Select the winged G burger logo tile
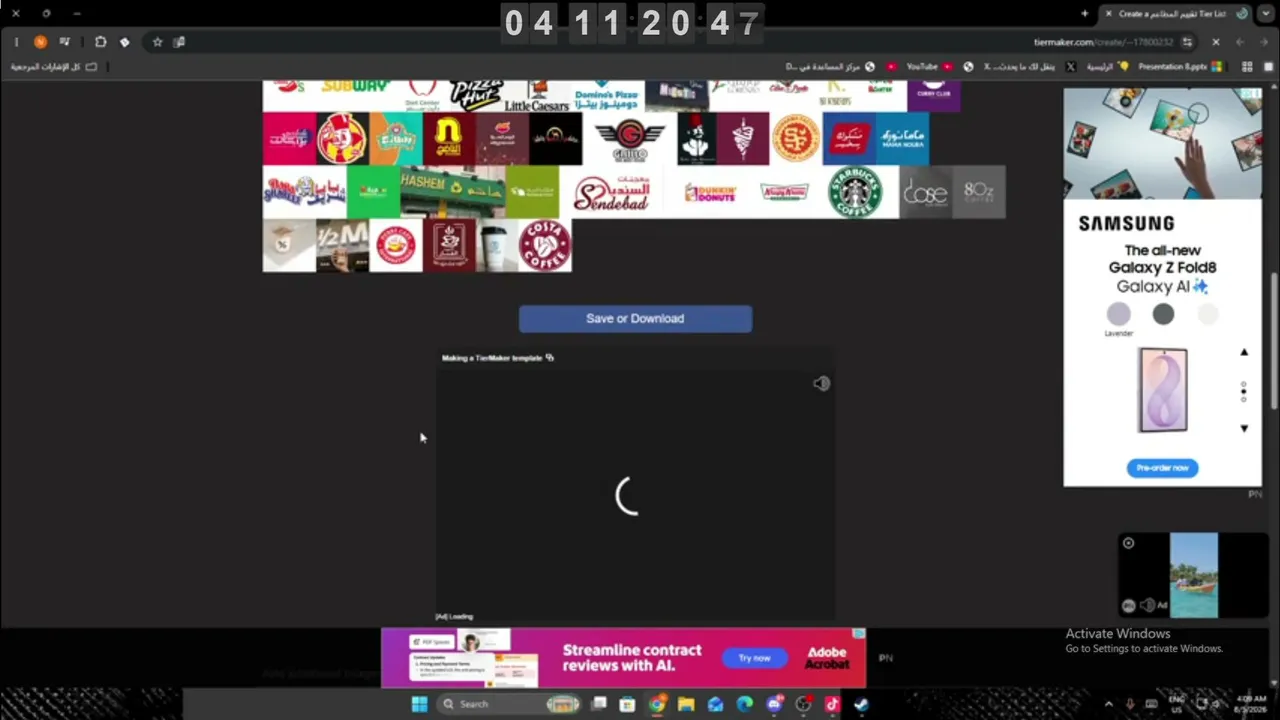The width and height of the screenshot is (1280, 720). pos(629,138)
